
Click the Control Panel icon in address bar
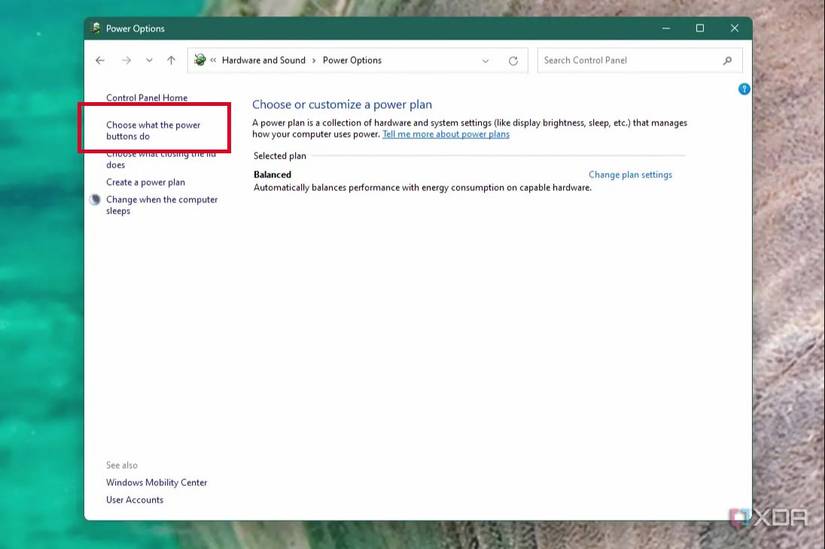pyautogui.click(x=200, y=60)
